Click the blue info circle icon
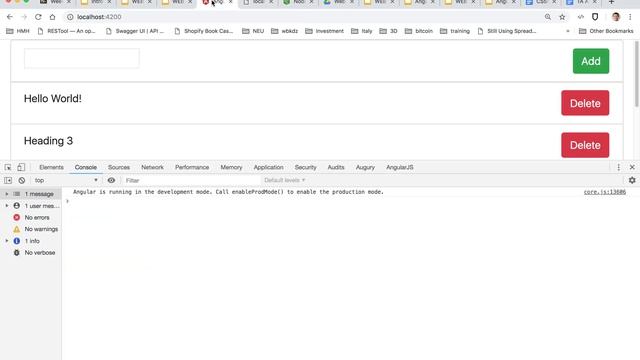 pyautogui.click(x=17, y=241)
